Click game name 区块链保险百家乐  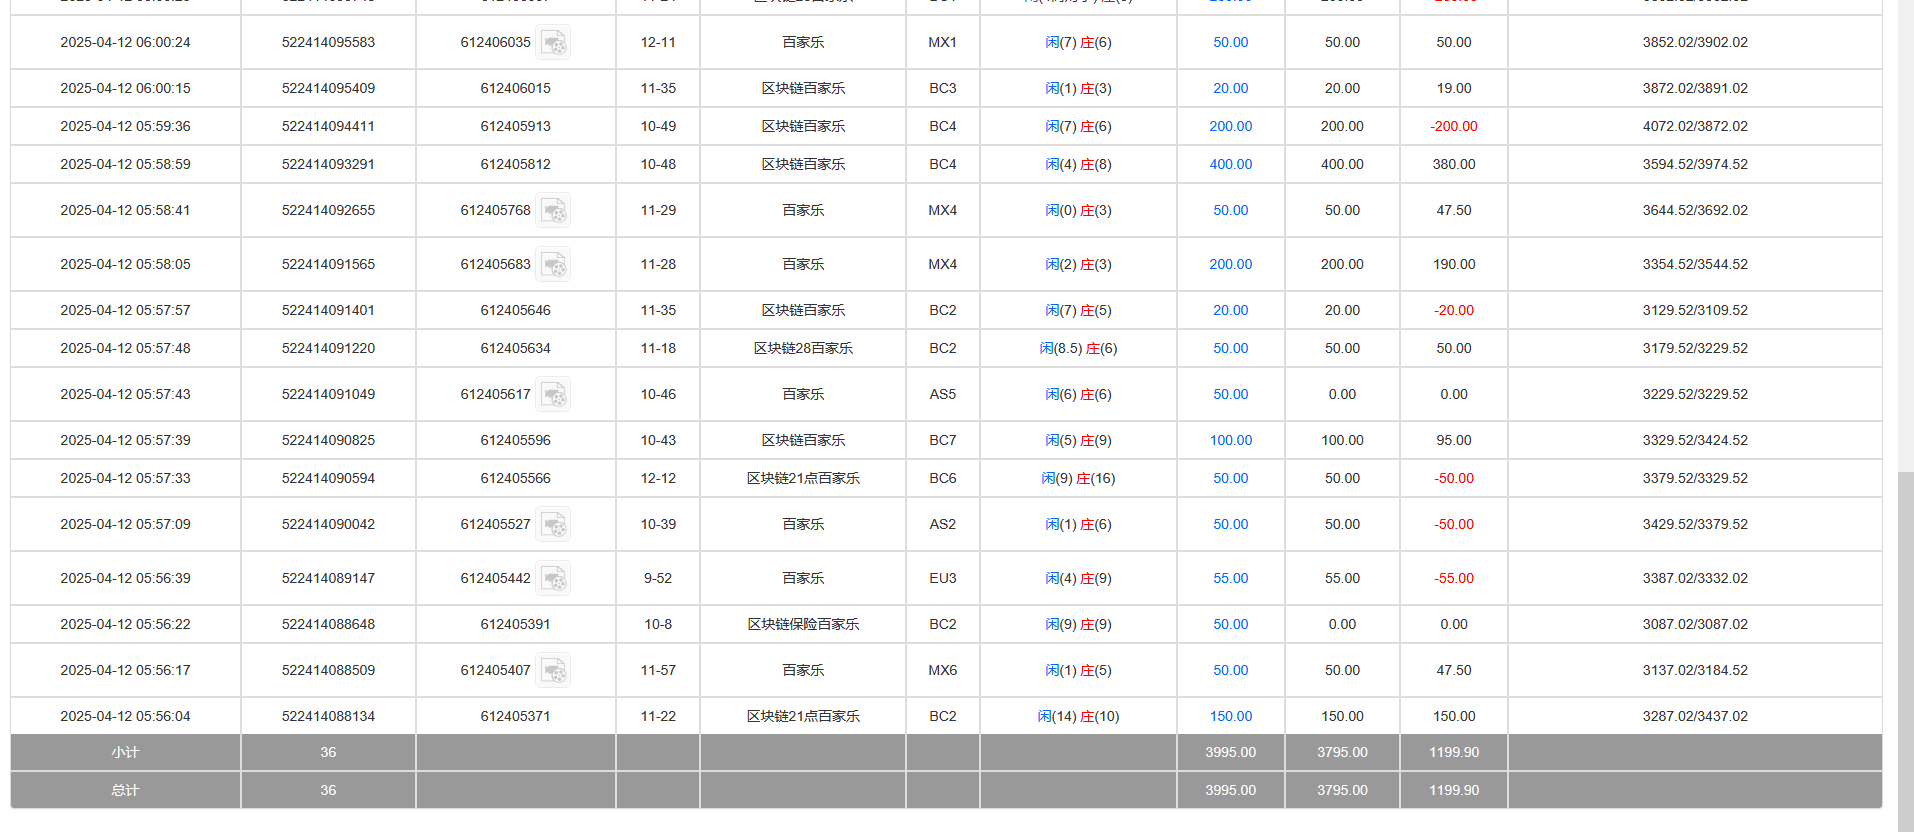coord(803,625)
